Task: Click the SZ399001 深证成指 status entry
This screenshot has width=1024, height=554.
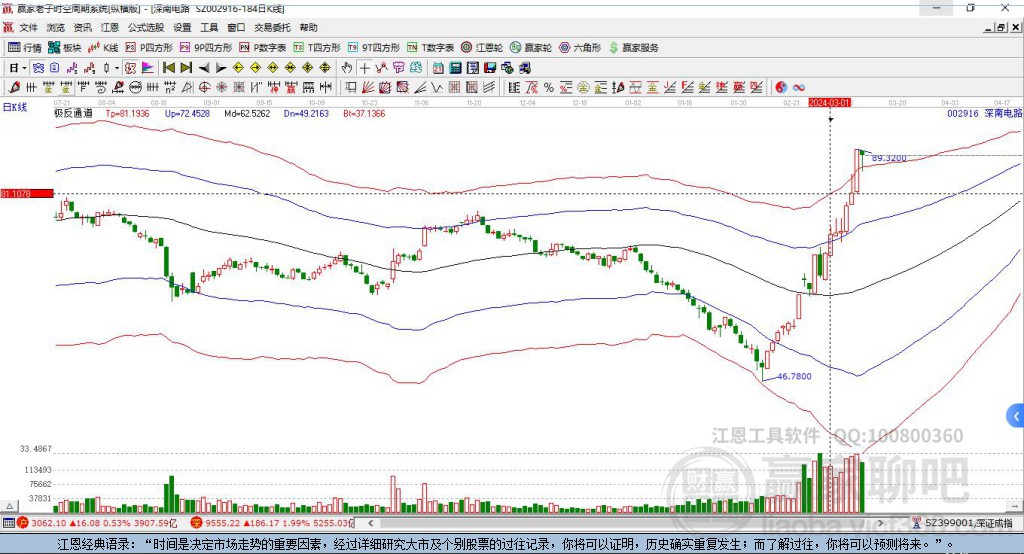Action: 969,523
